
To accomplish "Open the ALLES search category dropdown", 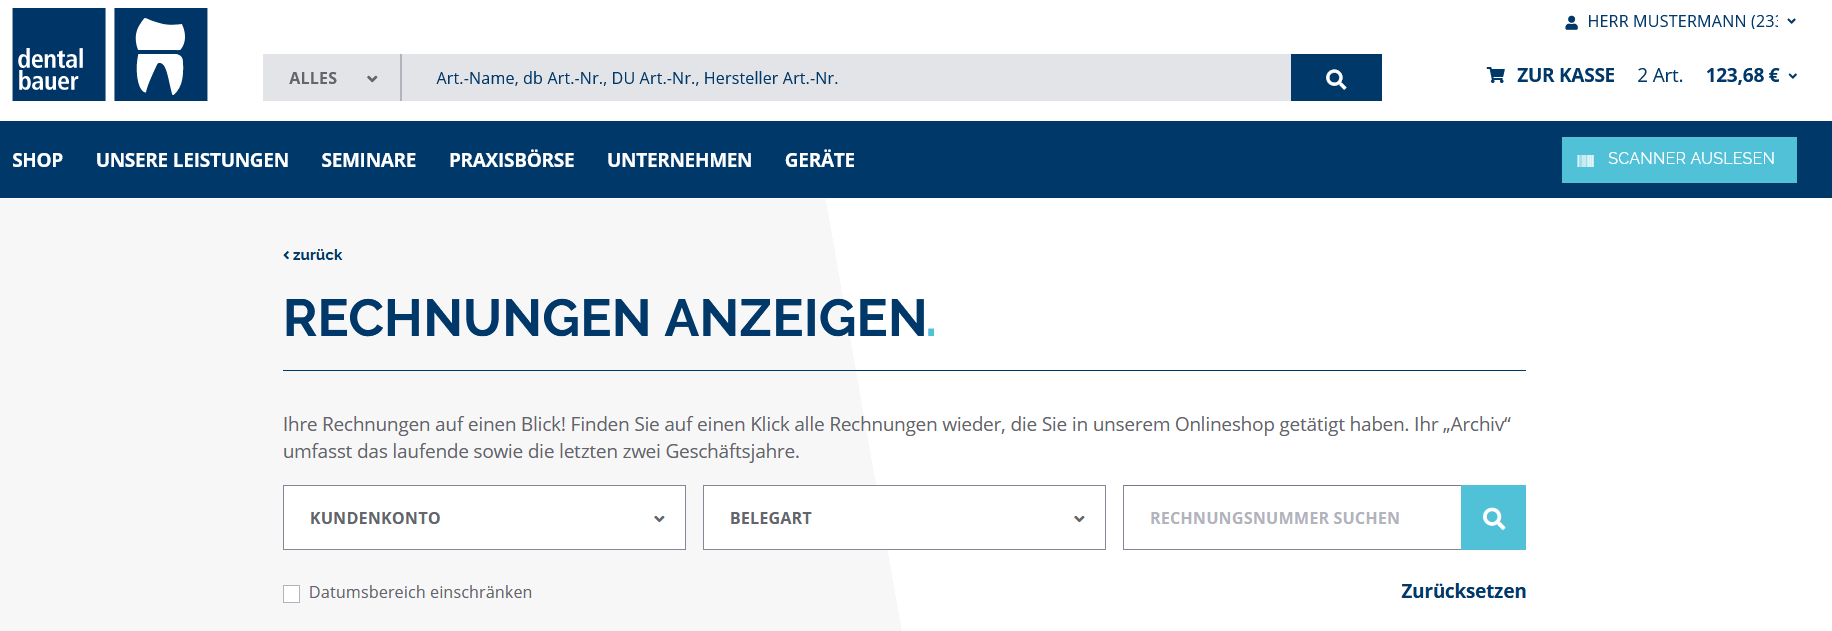I will click(x=332, y=78).
